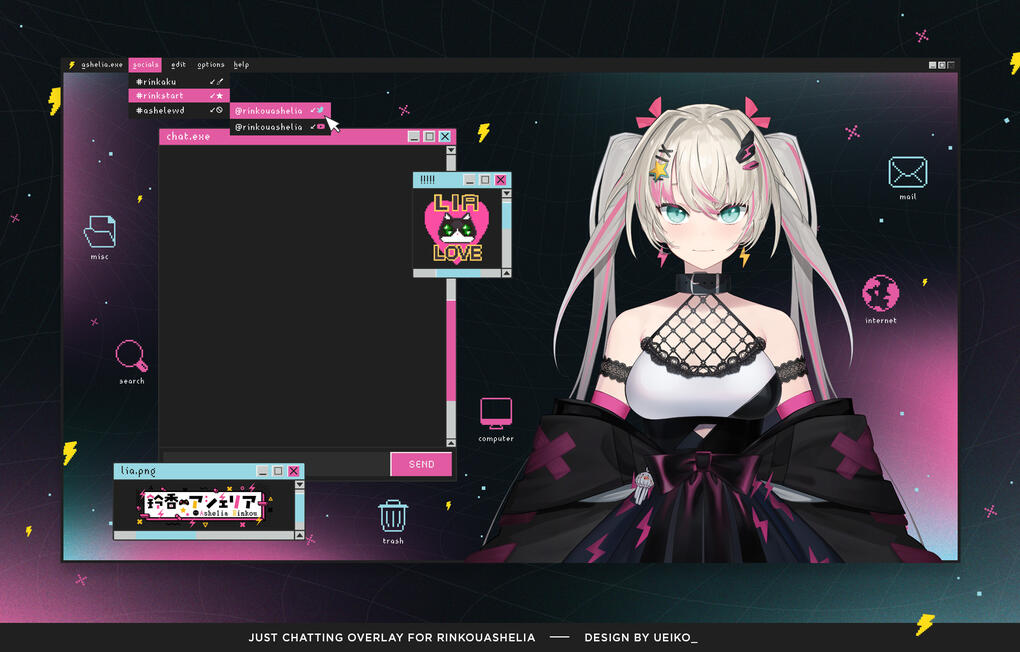Expand the edit menu
This screenshot has width=1020, height=652.
coord(178,65)
